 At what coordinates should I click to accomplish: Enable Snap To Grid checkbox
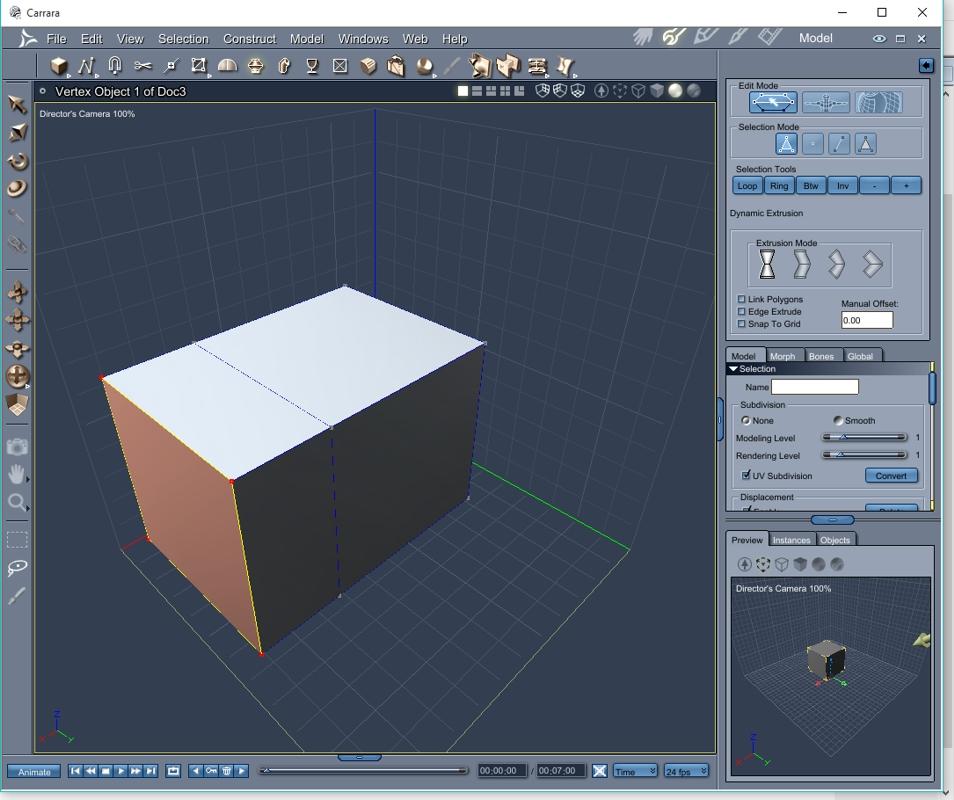point(741,324)
